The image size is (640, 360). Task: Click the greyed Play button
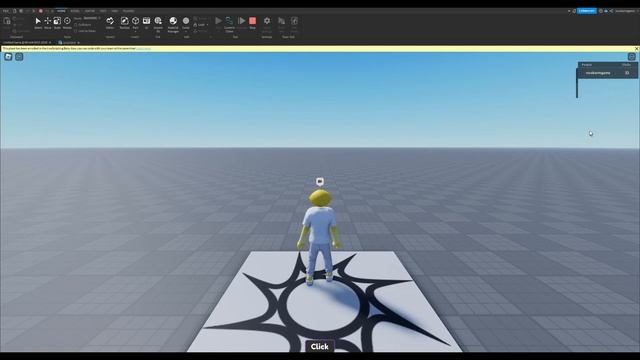coord(218,22)
